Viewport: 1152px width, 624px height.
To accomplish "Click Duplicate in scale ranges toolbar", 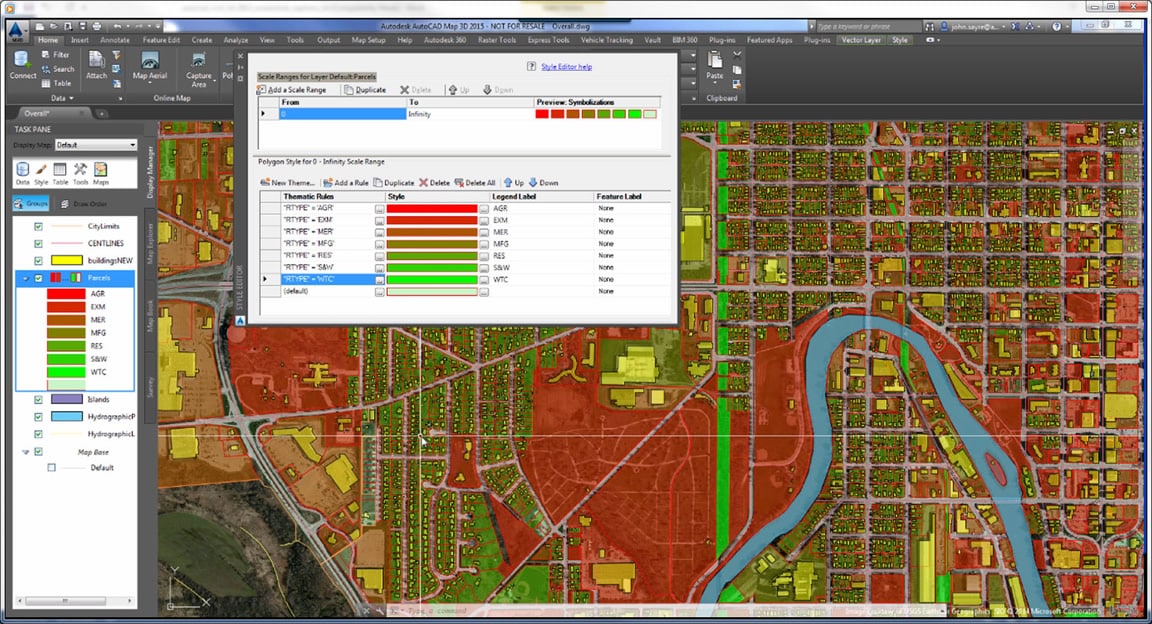I will [365, 90].
